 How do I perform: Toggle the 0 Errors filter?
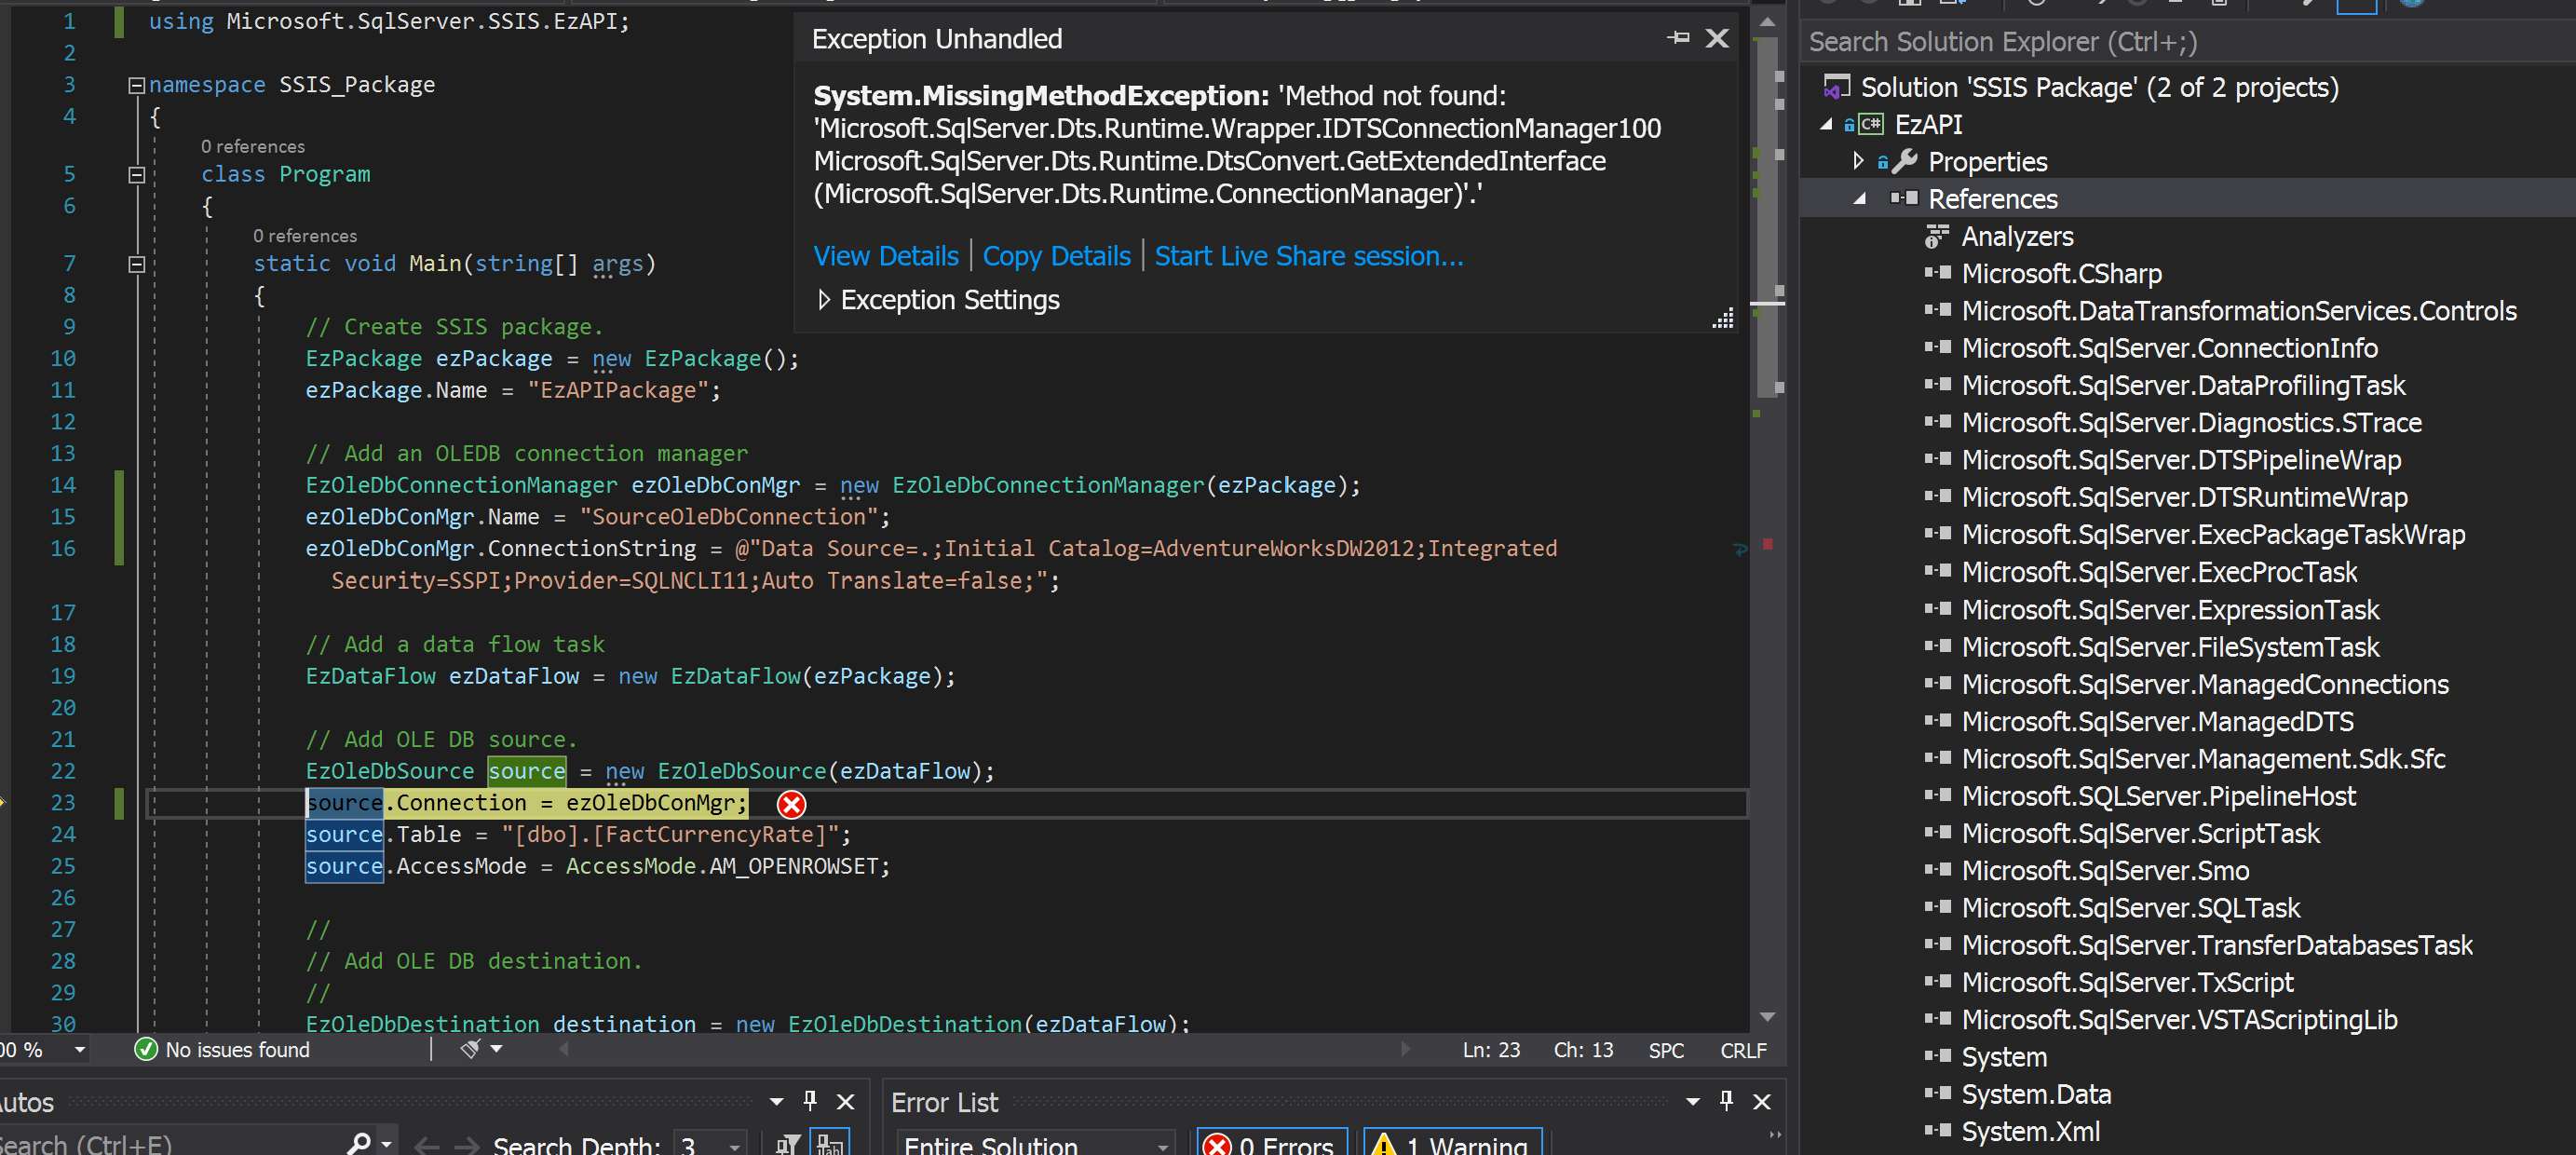point(1272,1144)
